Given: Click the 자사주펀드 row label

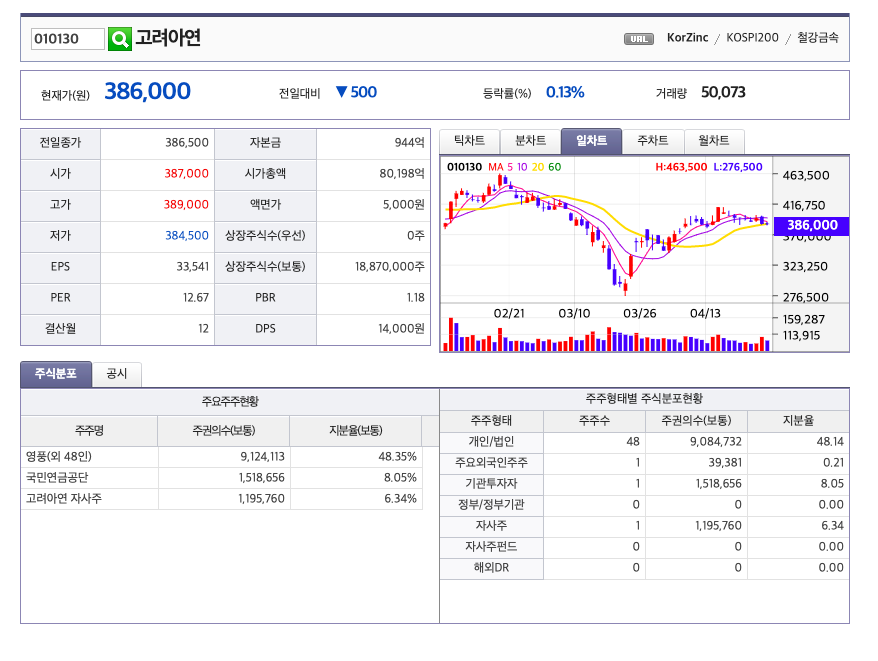Looking at the screenshot, I should coord(491,547).
